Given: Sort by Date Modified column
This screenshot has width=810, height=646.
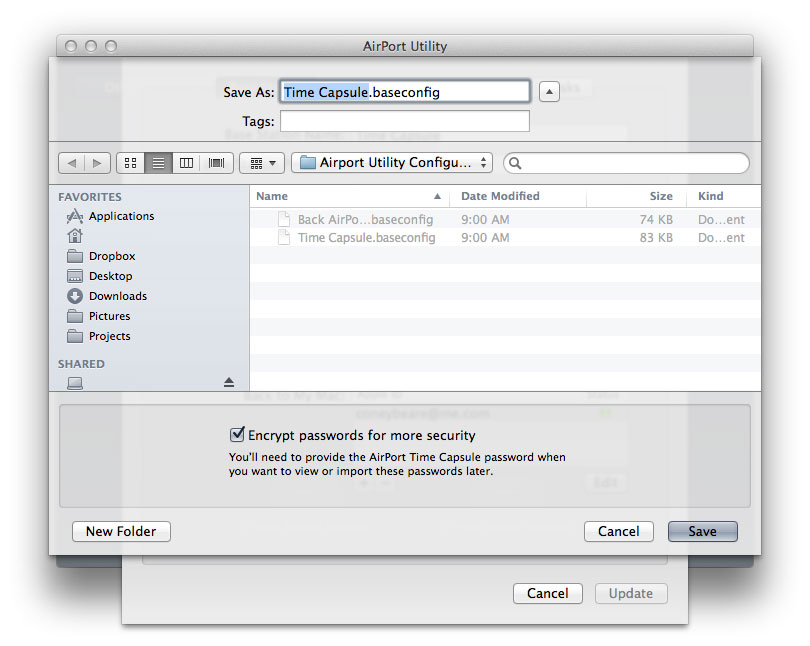Looking at the screenshot, I should pyautogui.click(x=518, y=196).
